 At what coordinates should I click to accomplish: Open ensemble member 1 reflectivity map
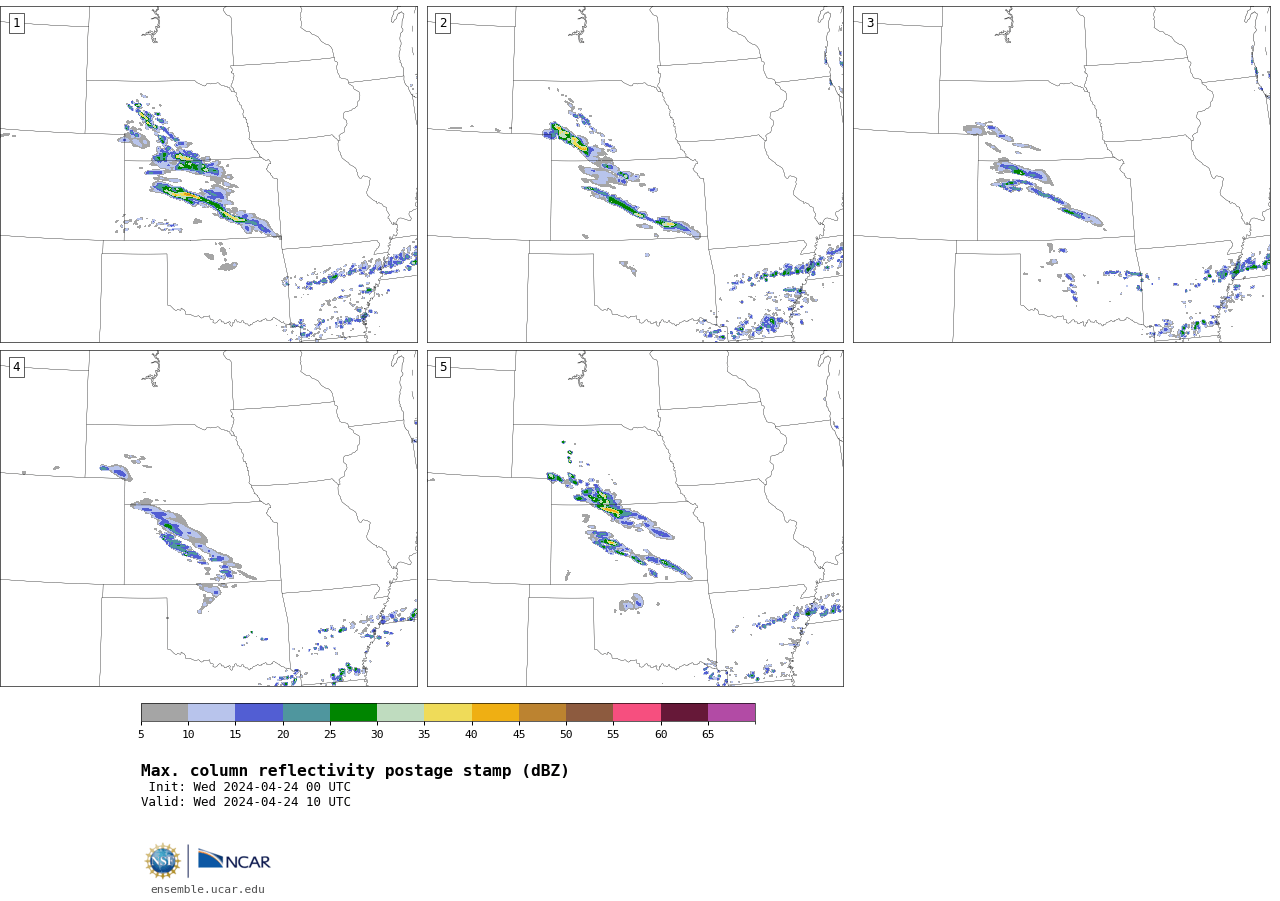(x=209, y=174)
